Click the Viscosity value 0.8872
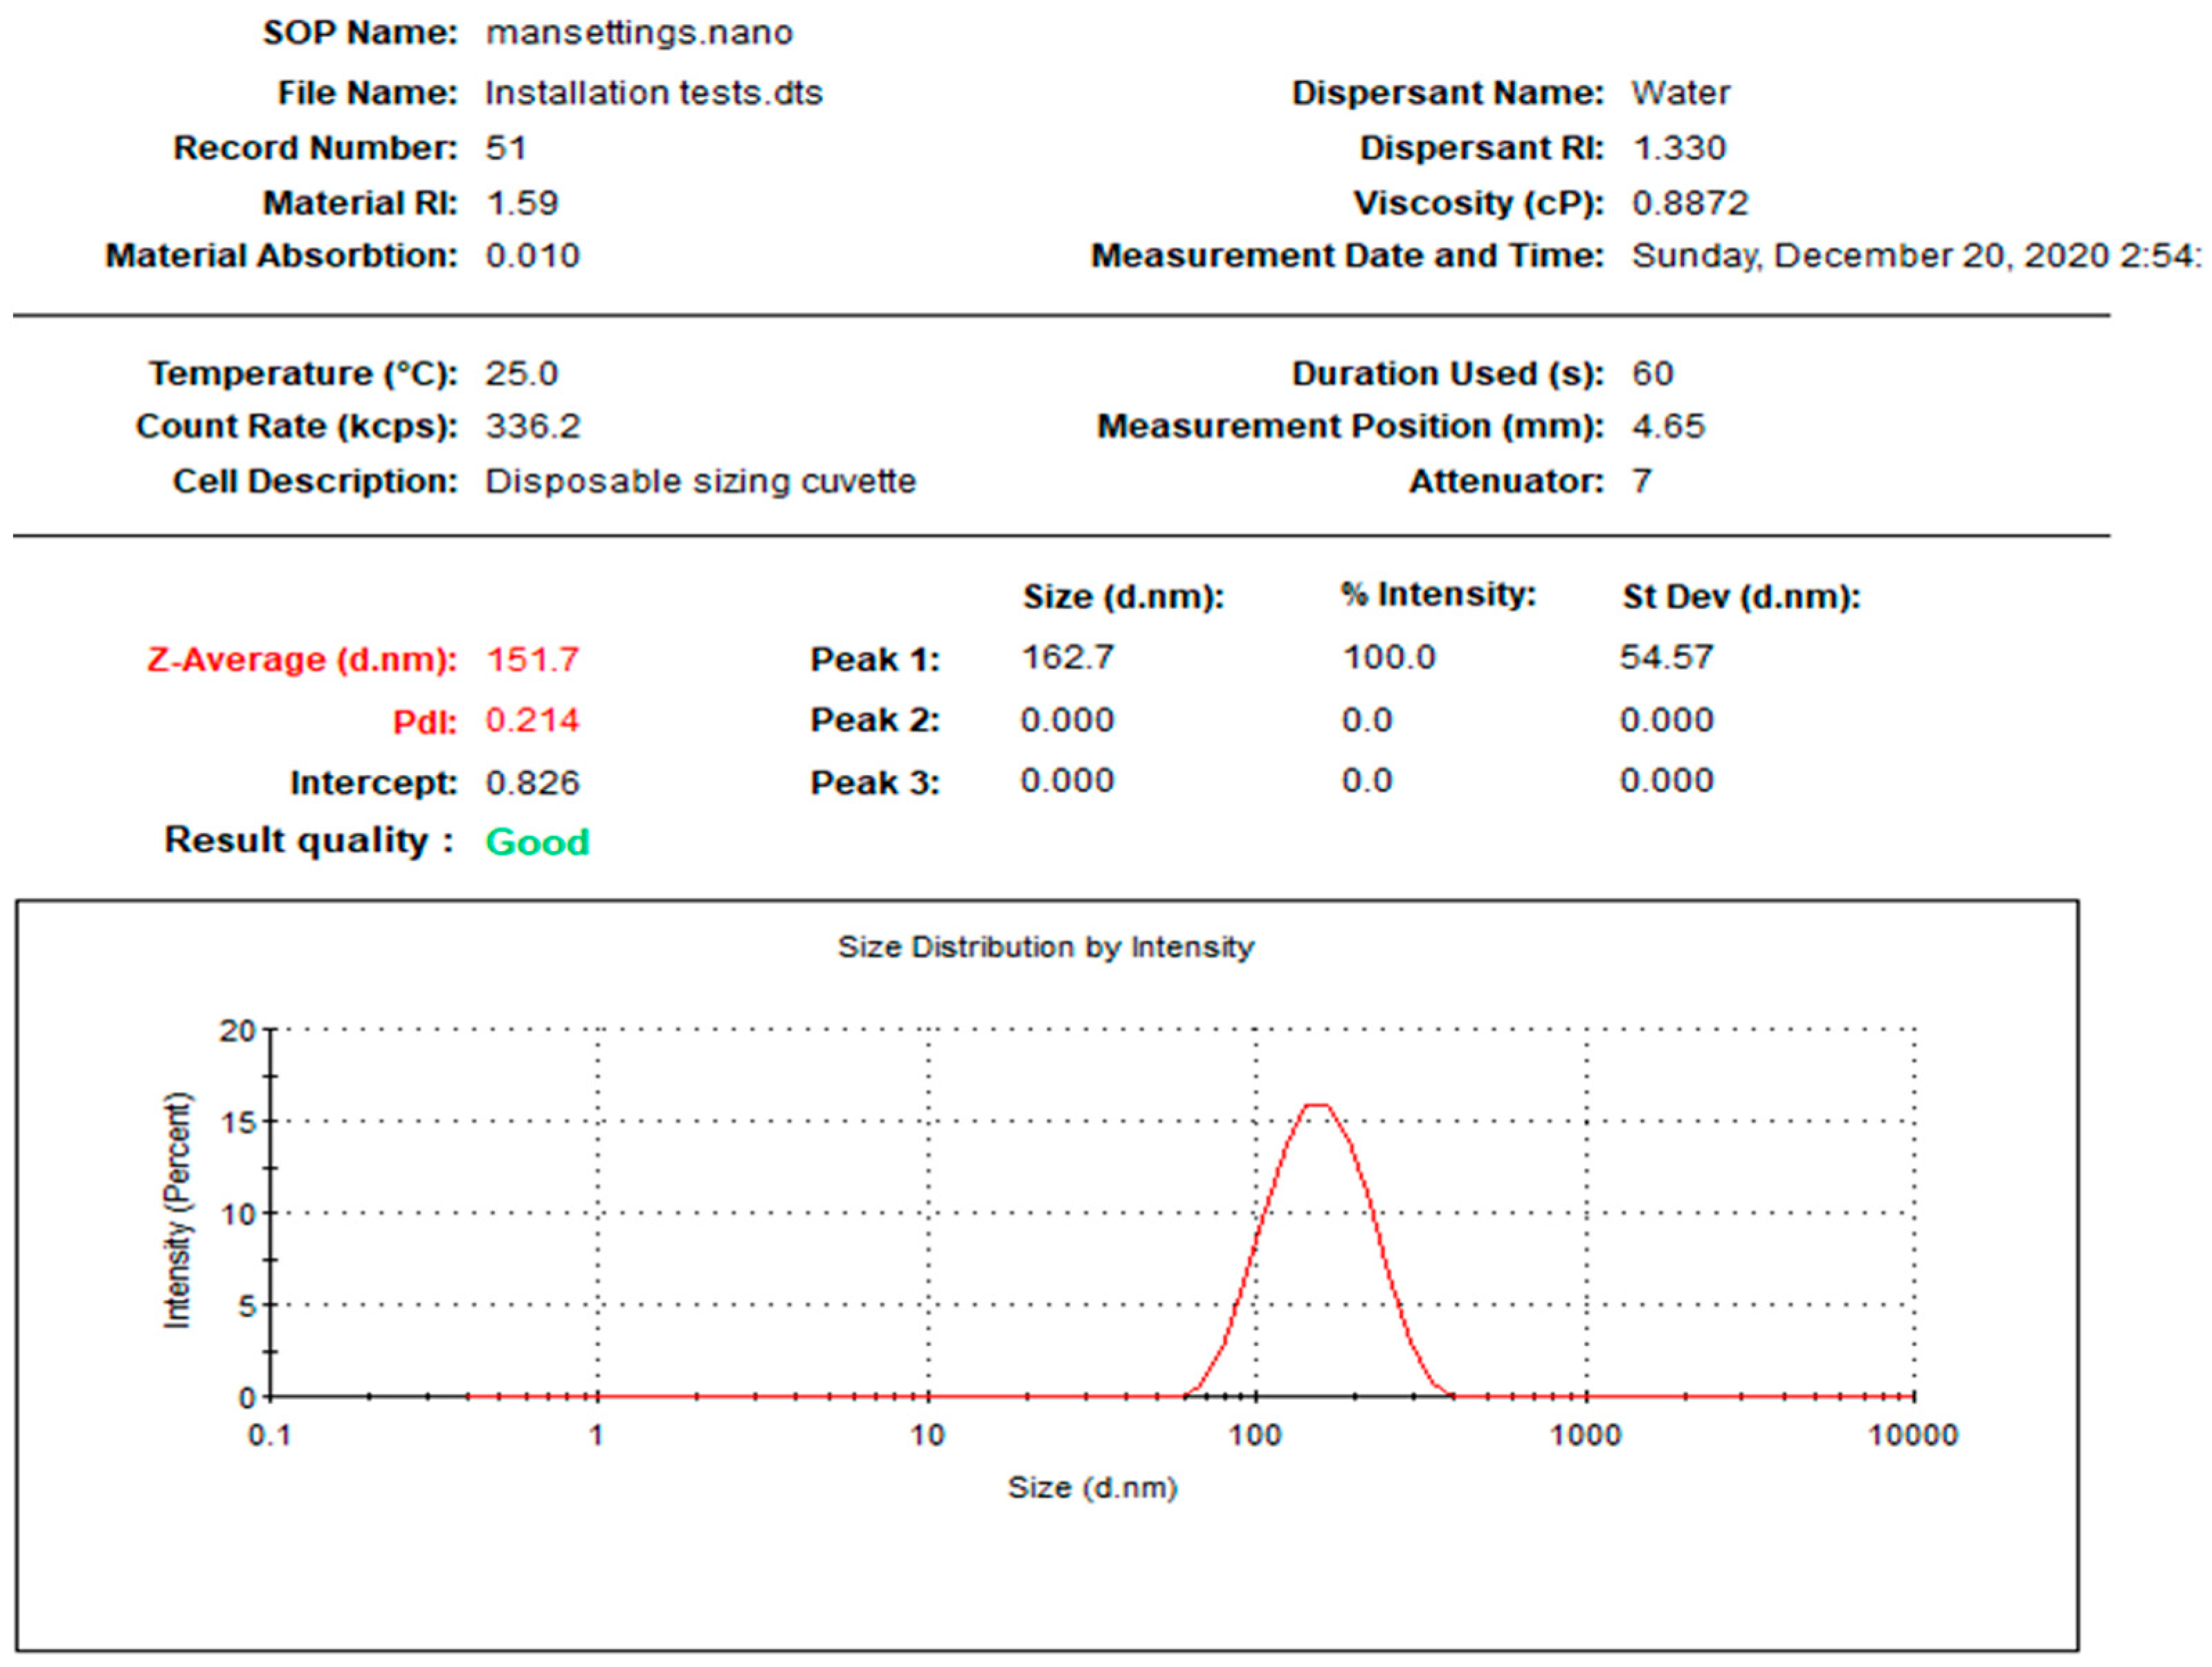 click(1690, 203)
